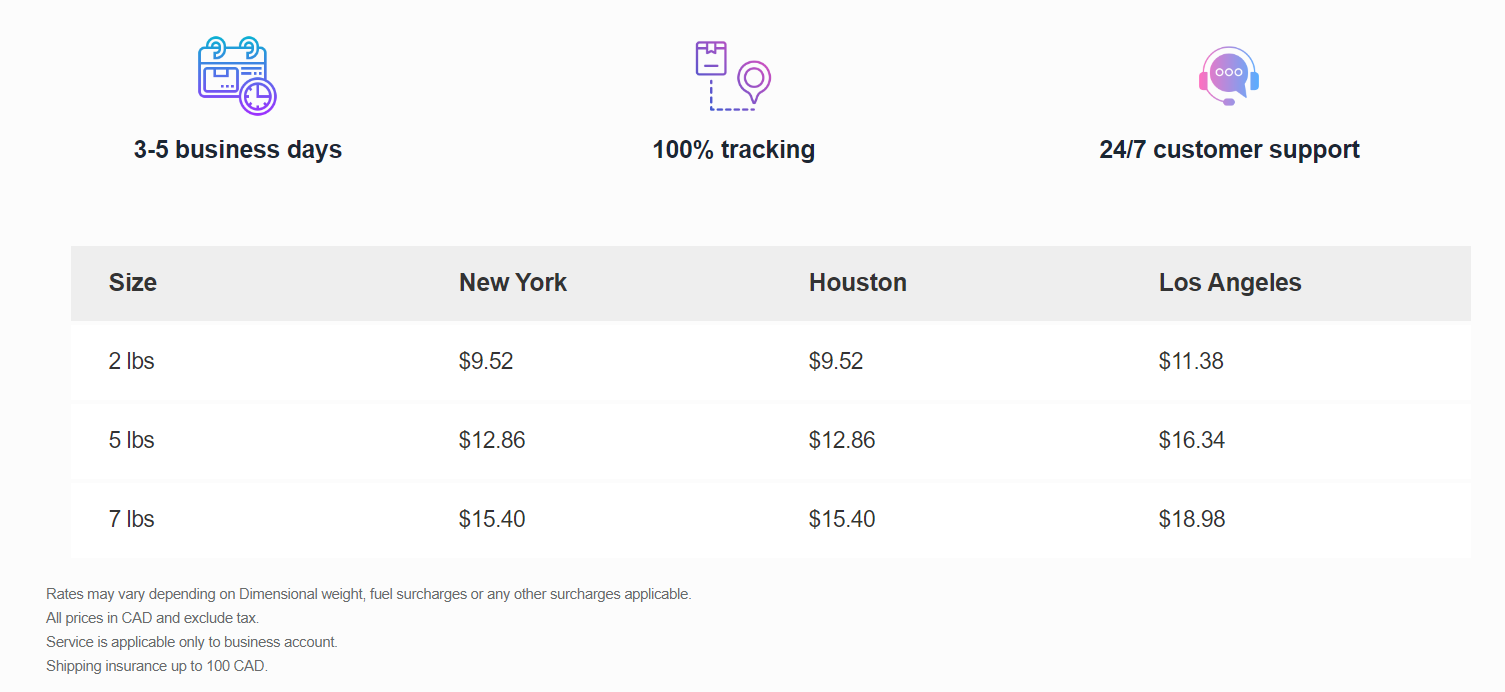Viewport: 1505px width, 692px height.
Task: Click the 5 lbs row label
Action: click(x=132, y=440)
